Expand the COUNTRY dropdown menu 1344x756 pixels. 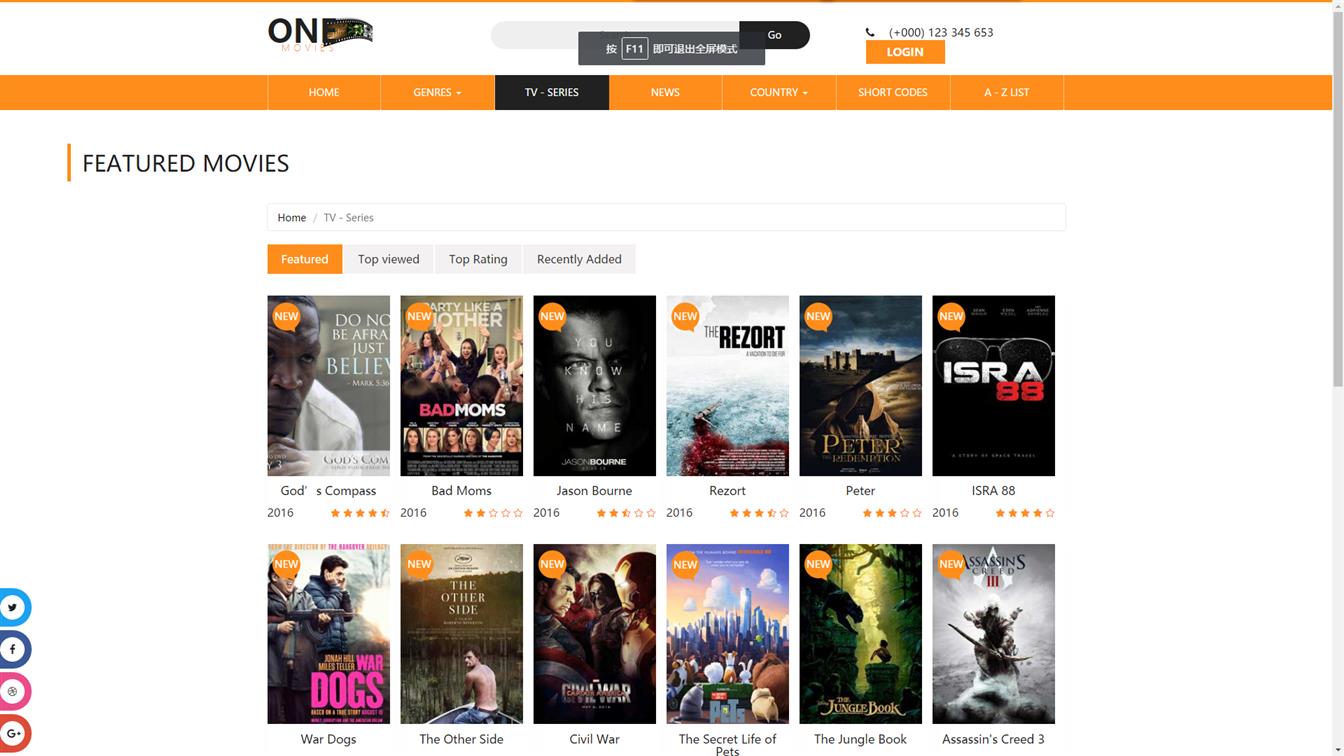coord(779,92)
